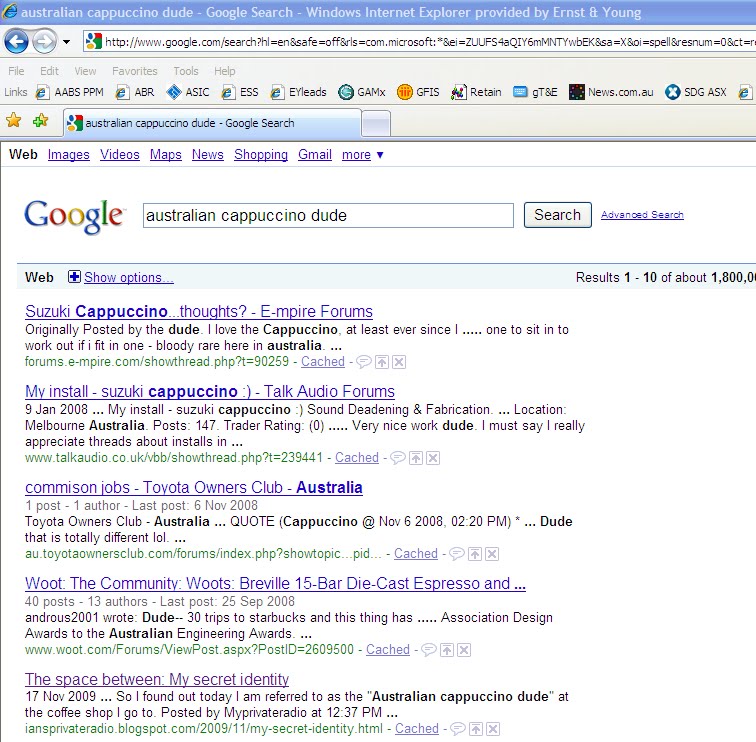The height and width of the screenshot is (742, 756).
Task: Click remove X icon on Talk Audio result
Action: (x=433, y=458)
